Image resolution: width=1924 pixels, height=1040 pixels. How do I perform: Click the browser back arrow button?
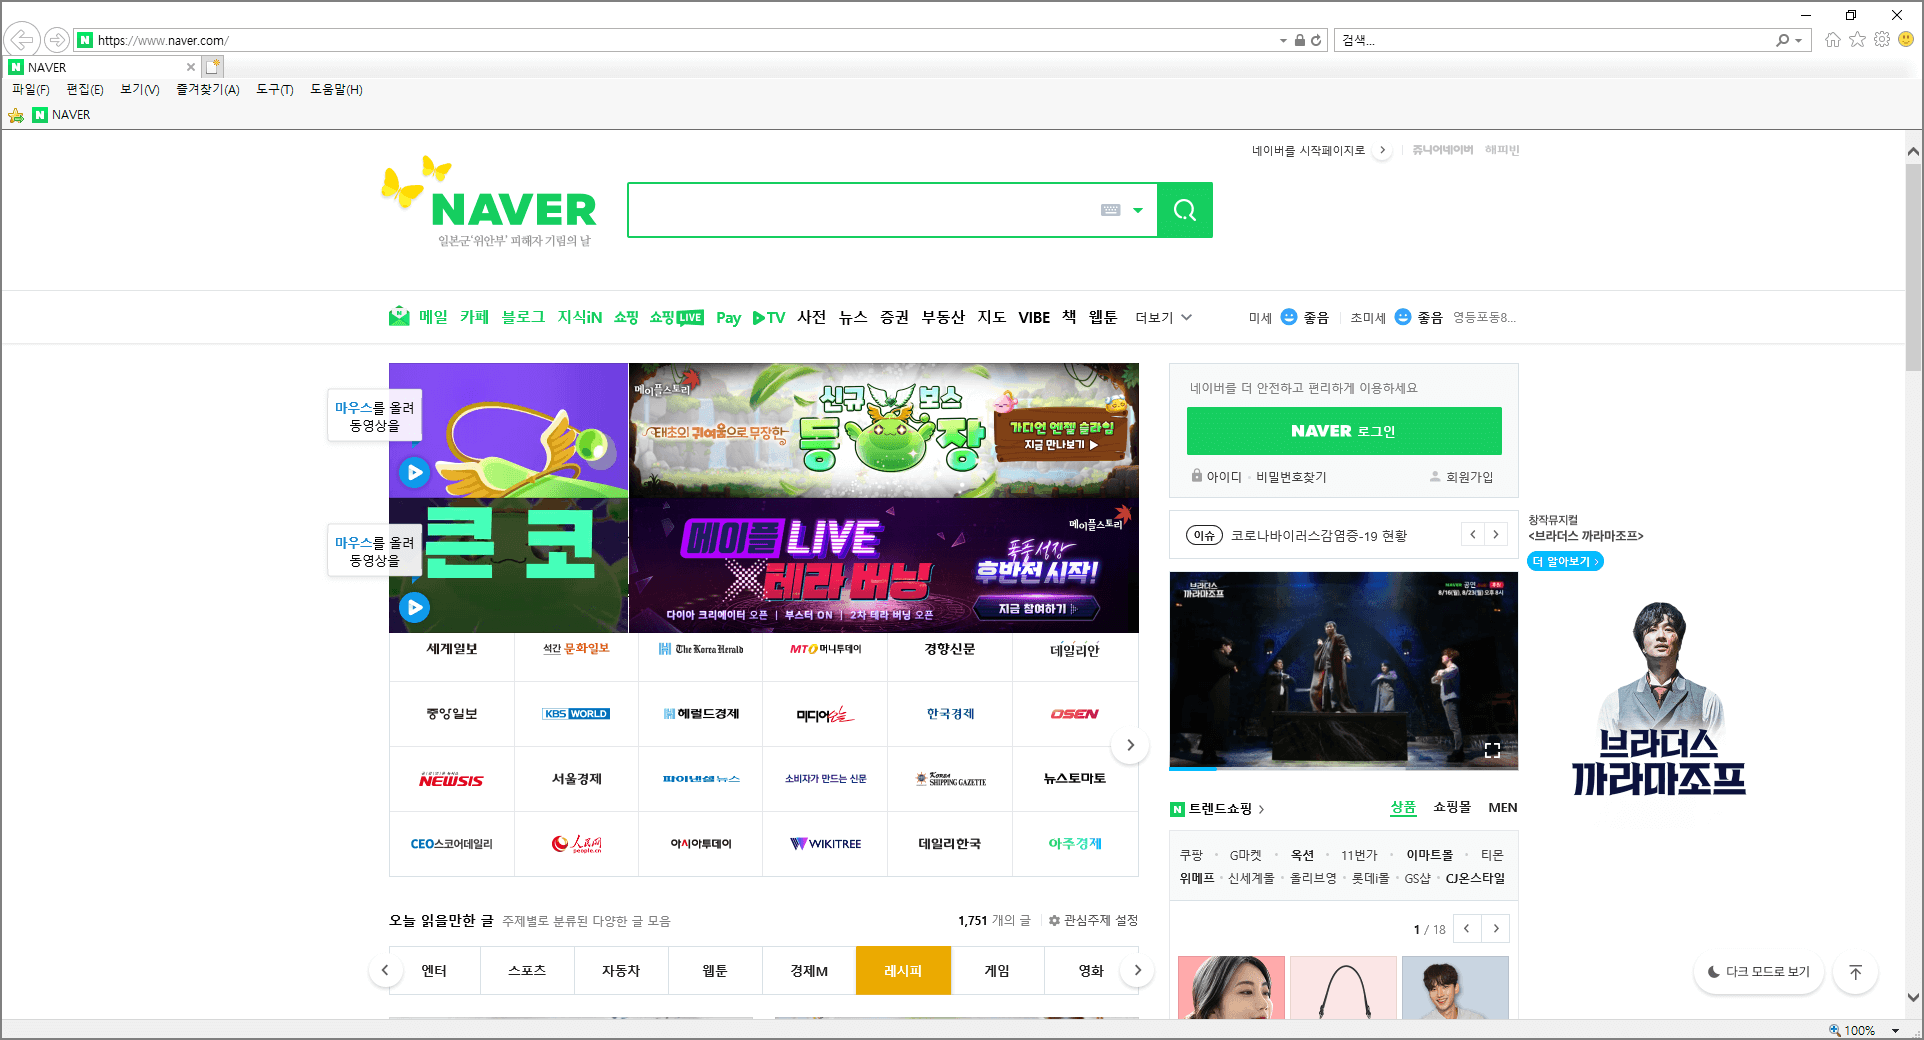click(x=22, y=40)
